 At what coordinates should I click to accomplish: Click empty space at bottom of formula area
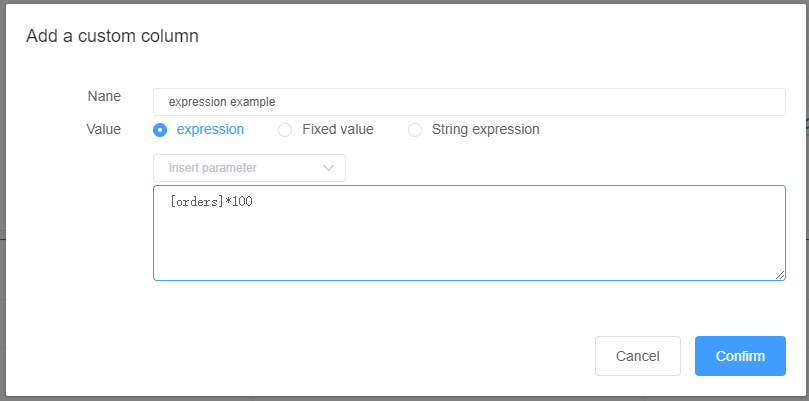coord(470,258)
